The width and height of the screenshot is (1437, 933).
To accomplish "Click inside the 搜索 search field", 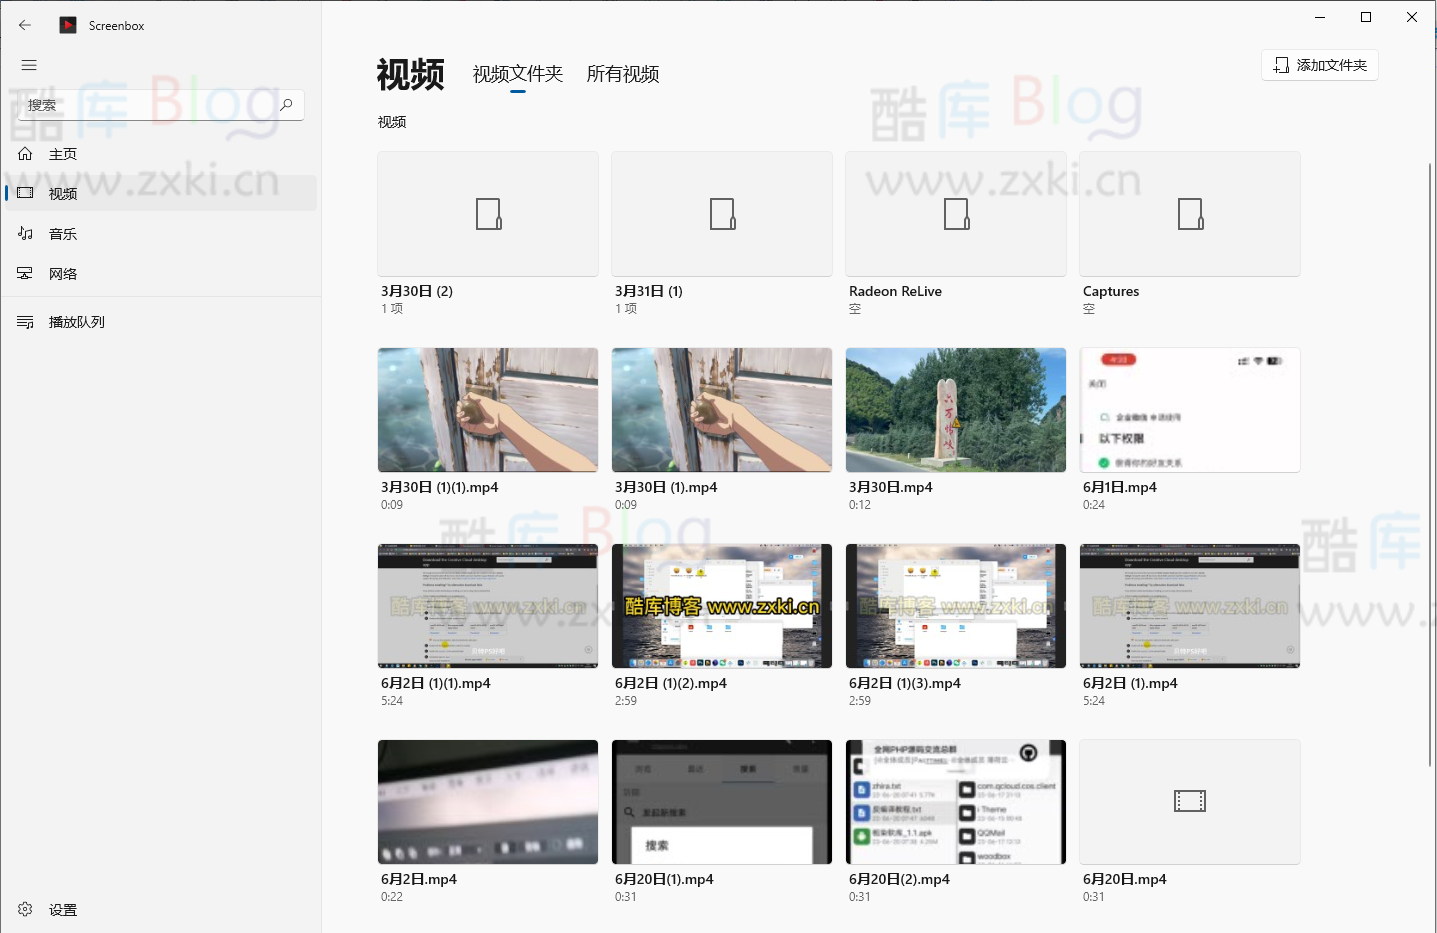I will [150, 104].
